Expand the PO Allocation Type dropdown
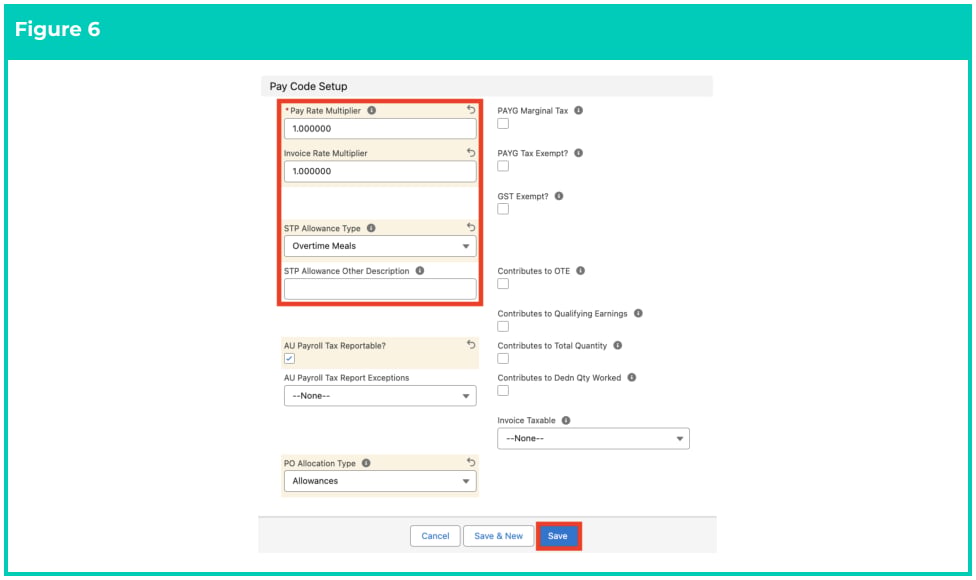976x580 pixels. (380, 481)
